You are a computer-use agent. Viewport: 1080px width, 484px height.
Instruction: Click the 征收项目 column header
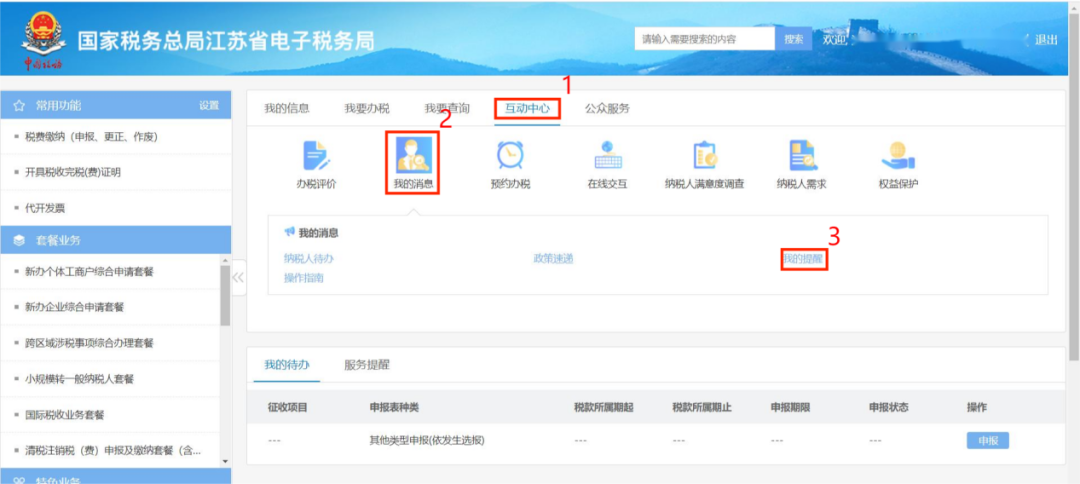(287, 407)
